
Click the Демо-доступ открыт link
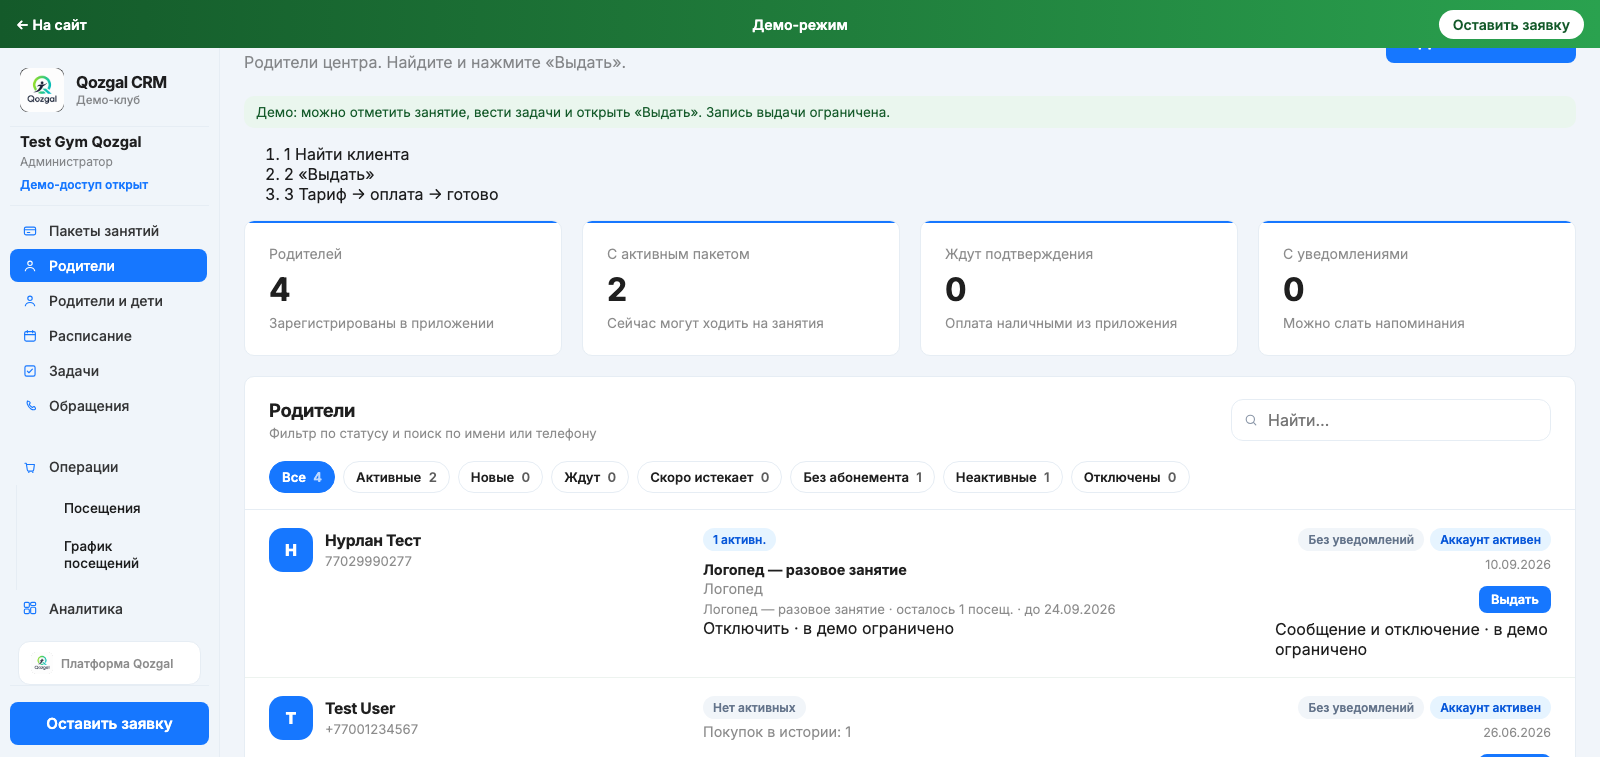84,185
